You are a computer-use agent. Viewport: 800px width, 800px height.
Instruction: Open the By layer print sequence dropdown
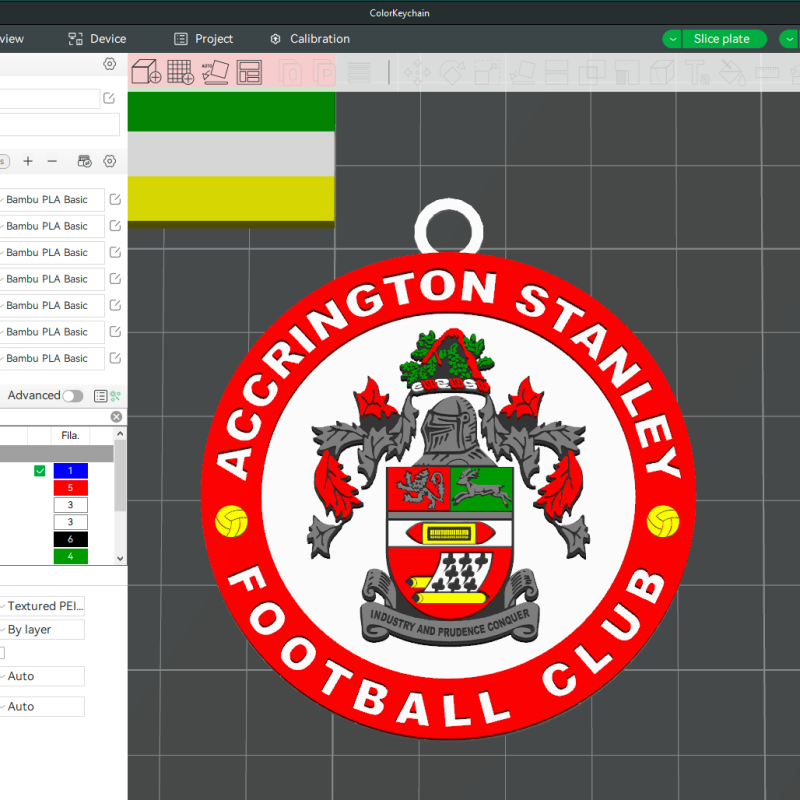(42, 630)
